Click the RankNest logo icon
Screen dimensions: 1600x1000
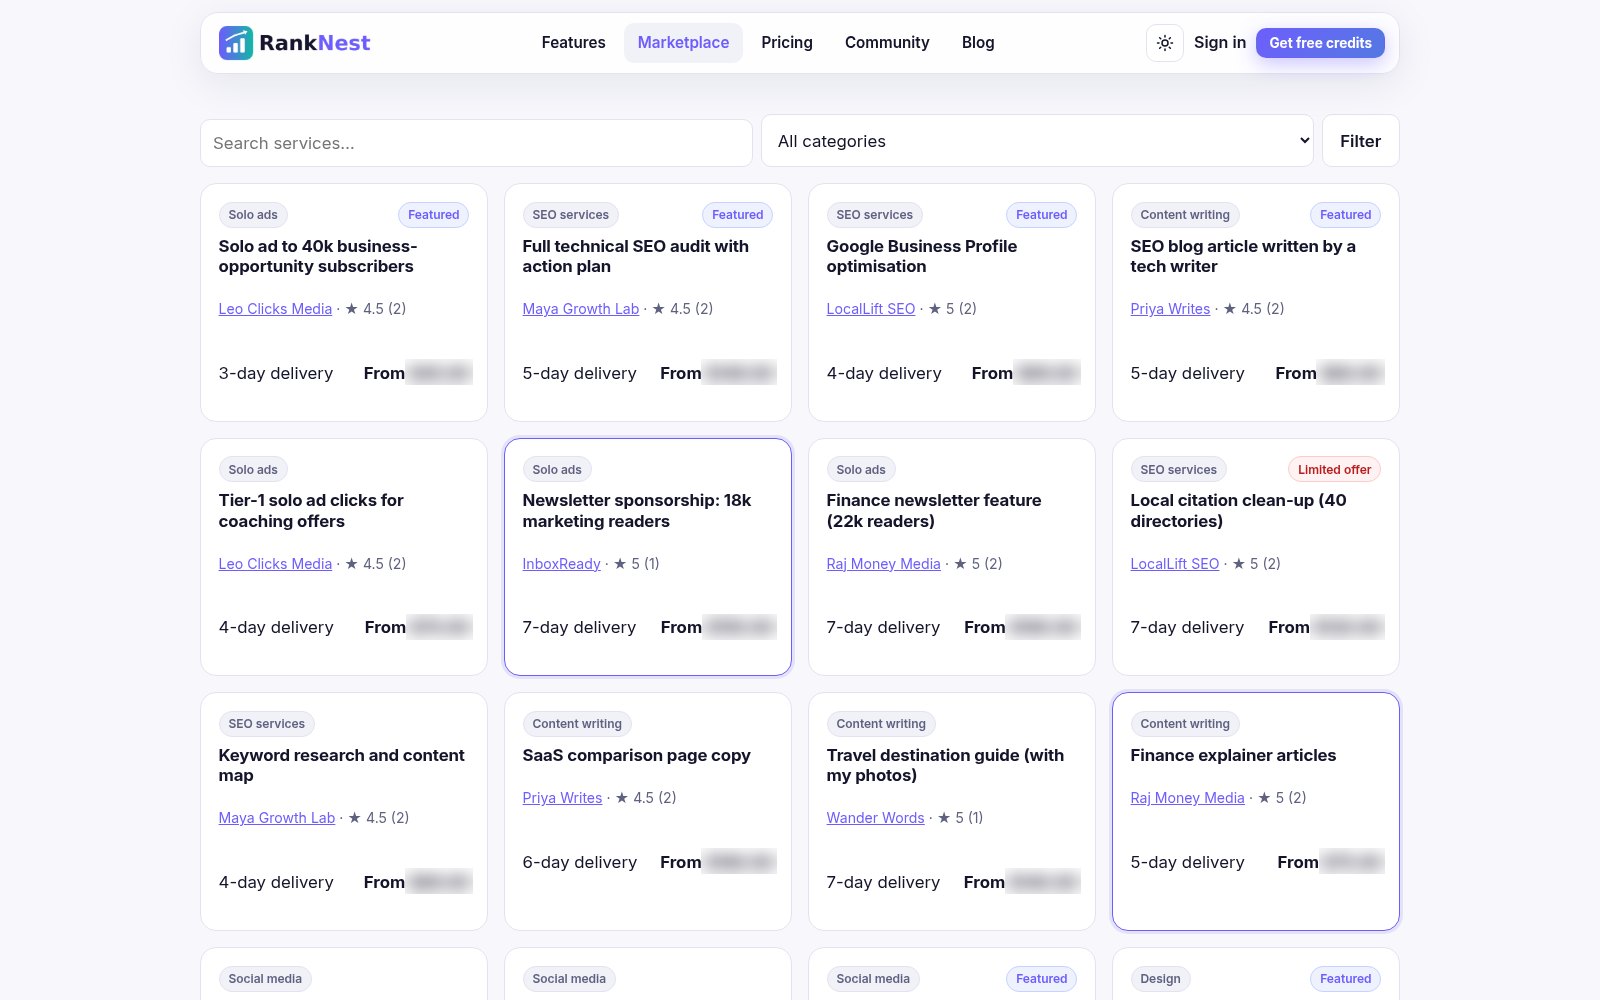[x=236, y=43]
